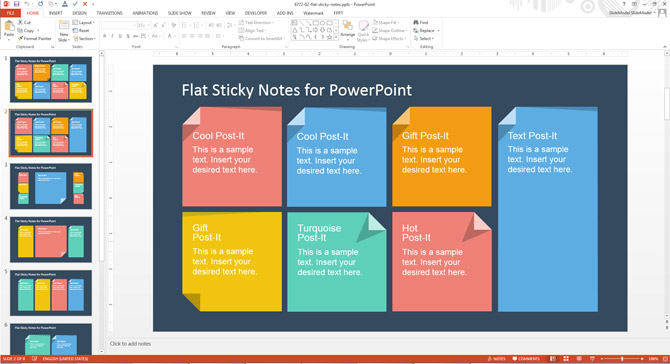Image resolution: width=670 pixels, height=364 pixels.
Task: Click the Save icon in quick access toolbar
Action: (x=17, y=4)
